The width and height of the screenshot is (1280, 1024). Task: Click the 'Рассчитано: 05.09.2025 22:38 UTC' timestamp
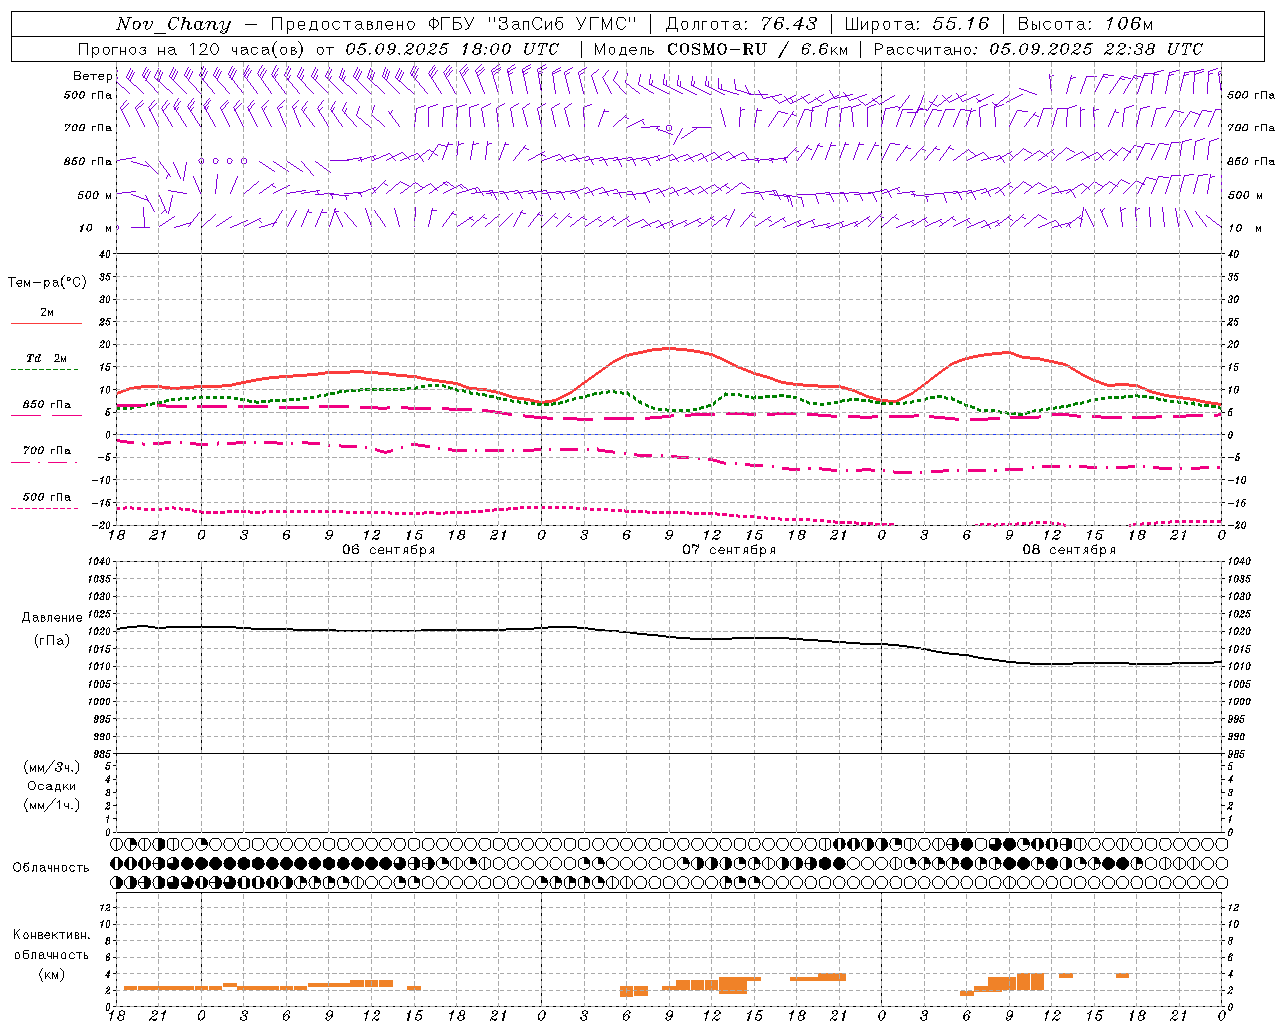1038,49
